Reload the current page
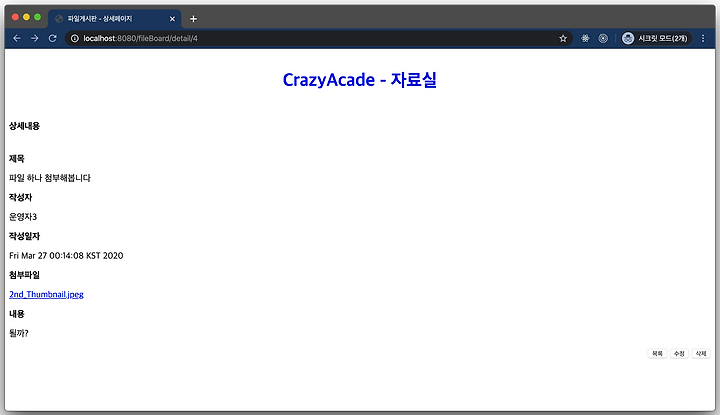 click(52, 39)
